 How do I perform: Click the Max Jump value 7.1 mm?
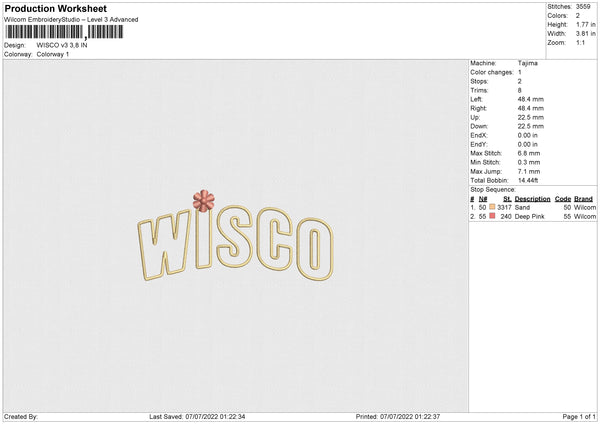529,171
